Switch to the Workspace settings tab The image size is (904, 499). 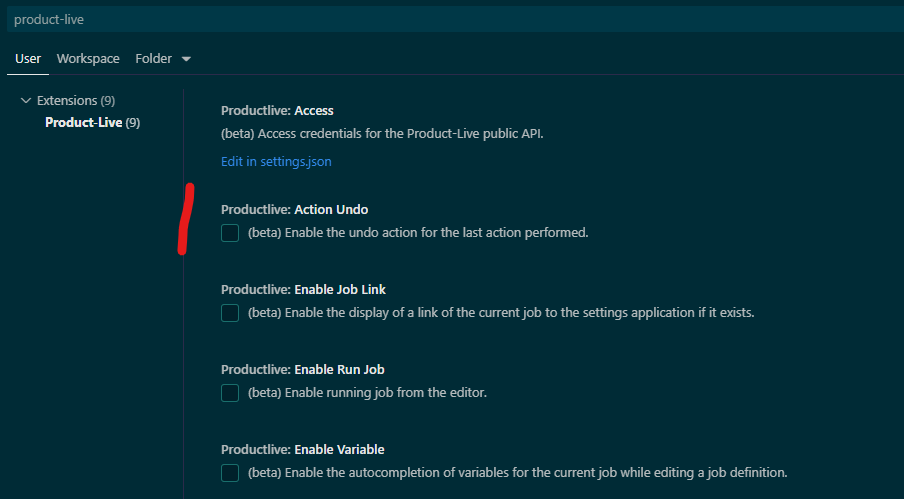pyautogui.click(x=88, y=59)
